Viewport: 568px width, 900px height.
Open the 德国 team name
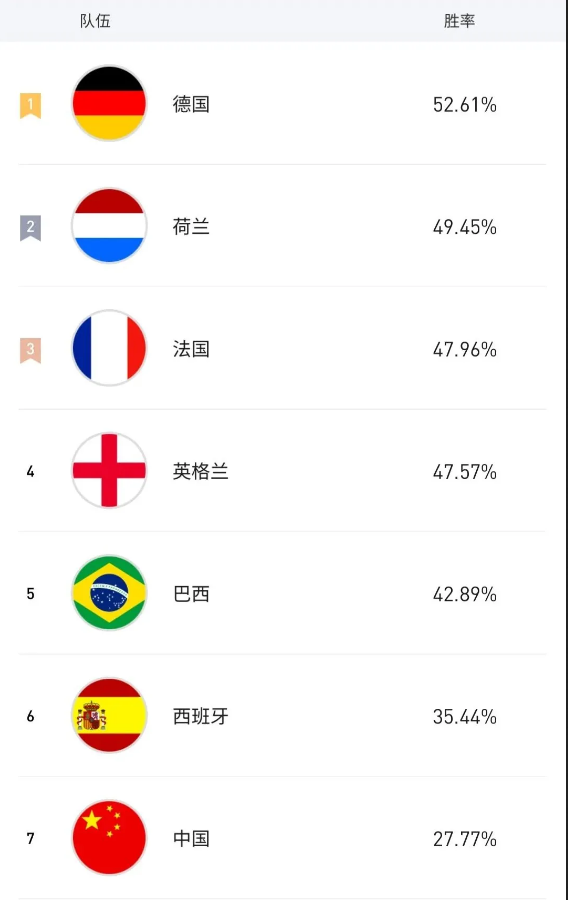click(x=191, y=104)
